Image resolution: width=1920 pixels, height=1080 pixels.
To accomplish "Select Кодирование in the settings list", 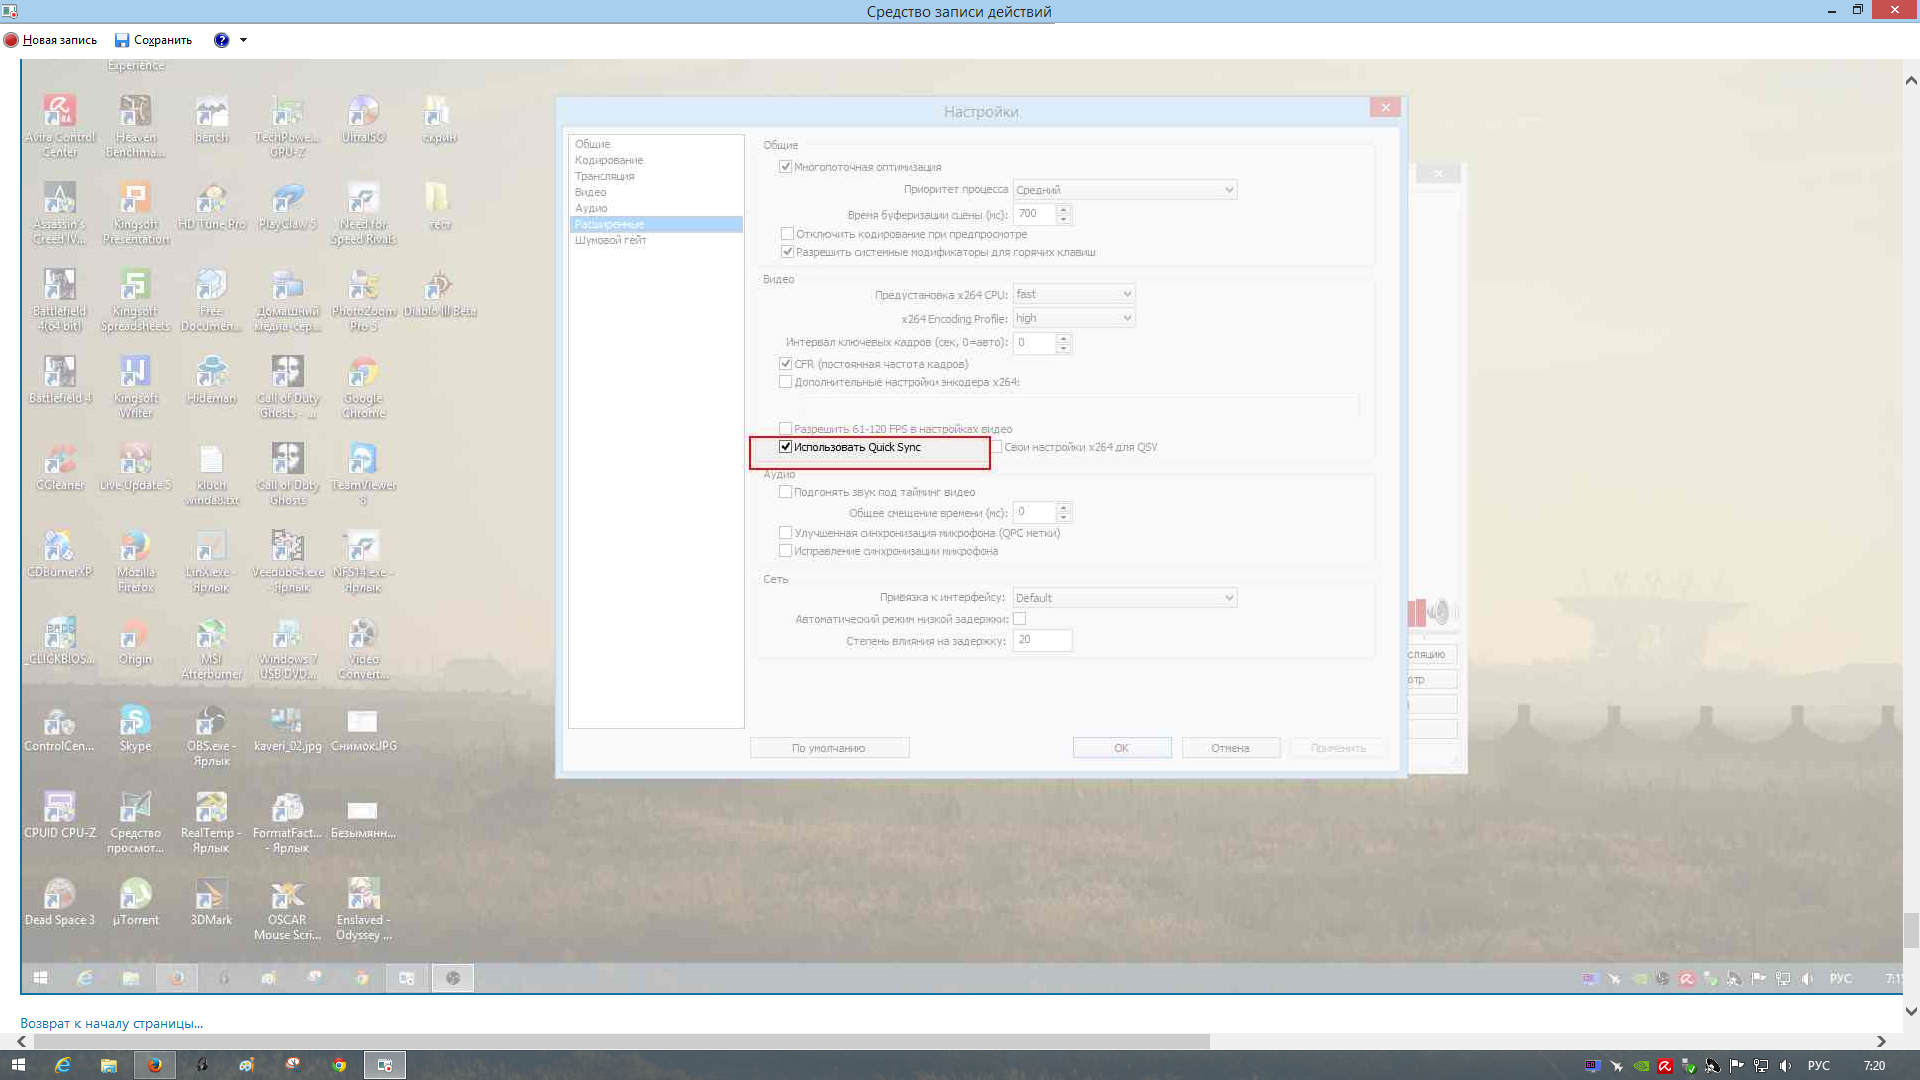I will pyautogui.click(x=609, y=160).
